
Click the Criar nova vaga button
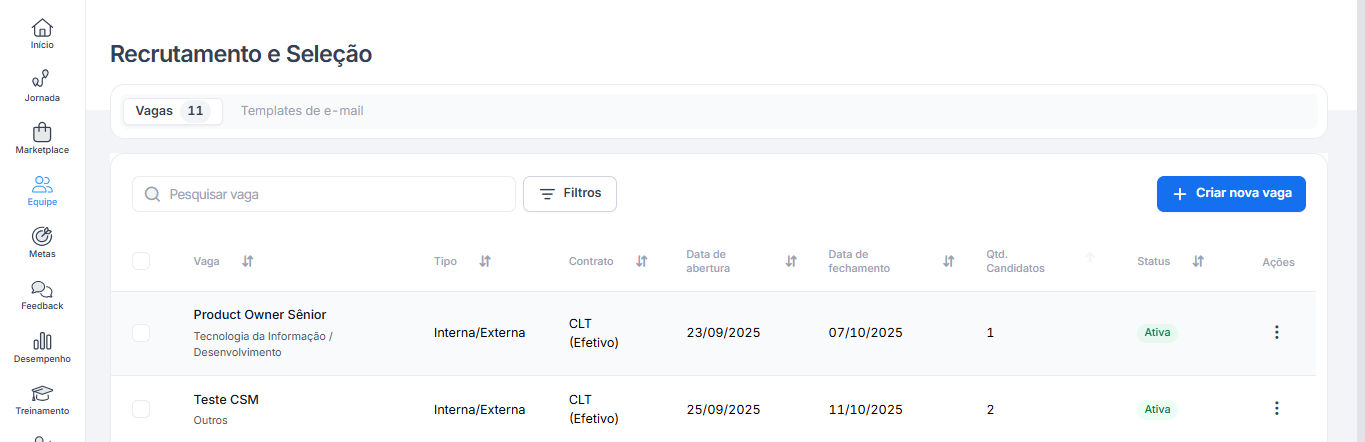1231,194
